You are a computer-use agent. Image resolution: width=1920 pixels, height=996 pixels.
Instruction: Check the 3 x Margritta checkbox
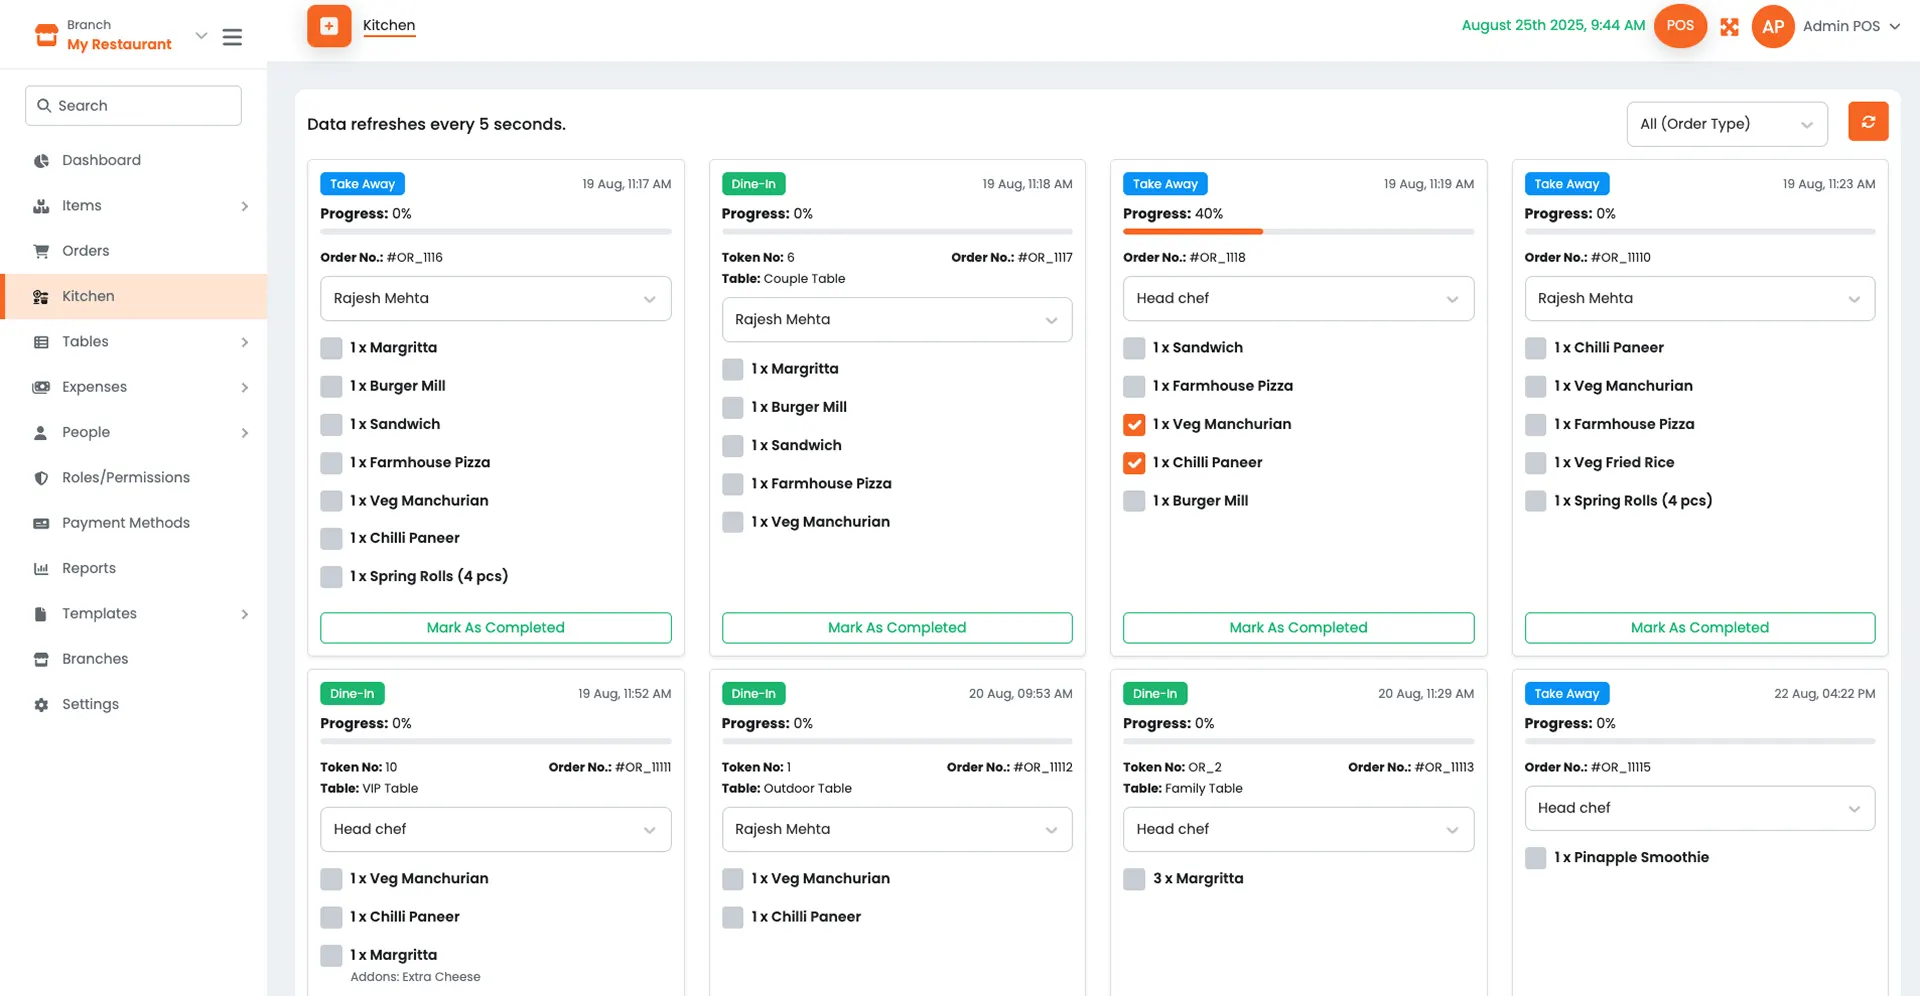click(x=1134, y=879)
